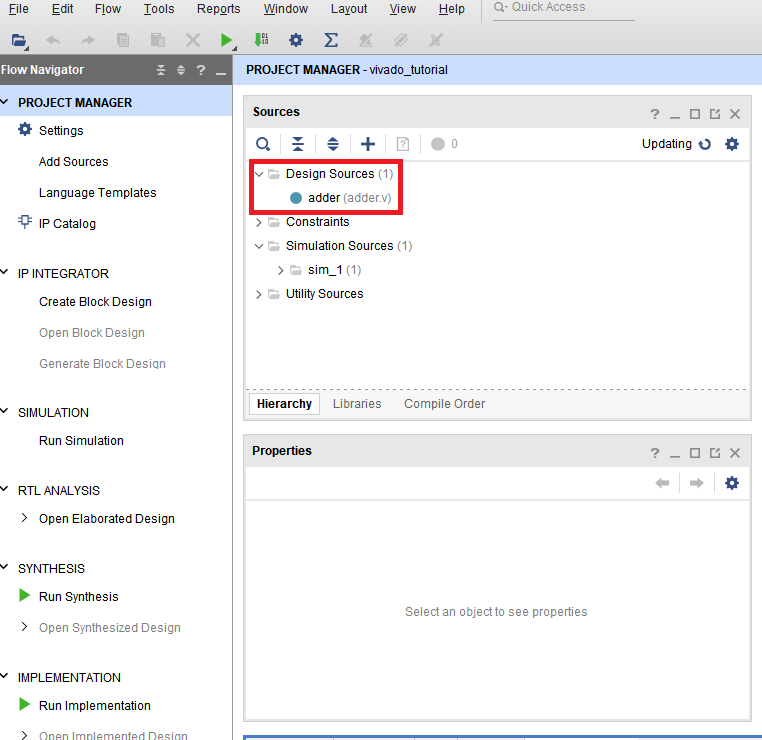Open Flow Navigator help question mark
Image resolution: width=762 pixels, height=740 pixels.
(x=201, y=70)
